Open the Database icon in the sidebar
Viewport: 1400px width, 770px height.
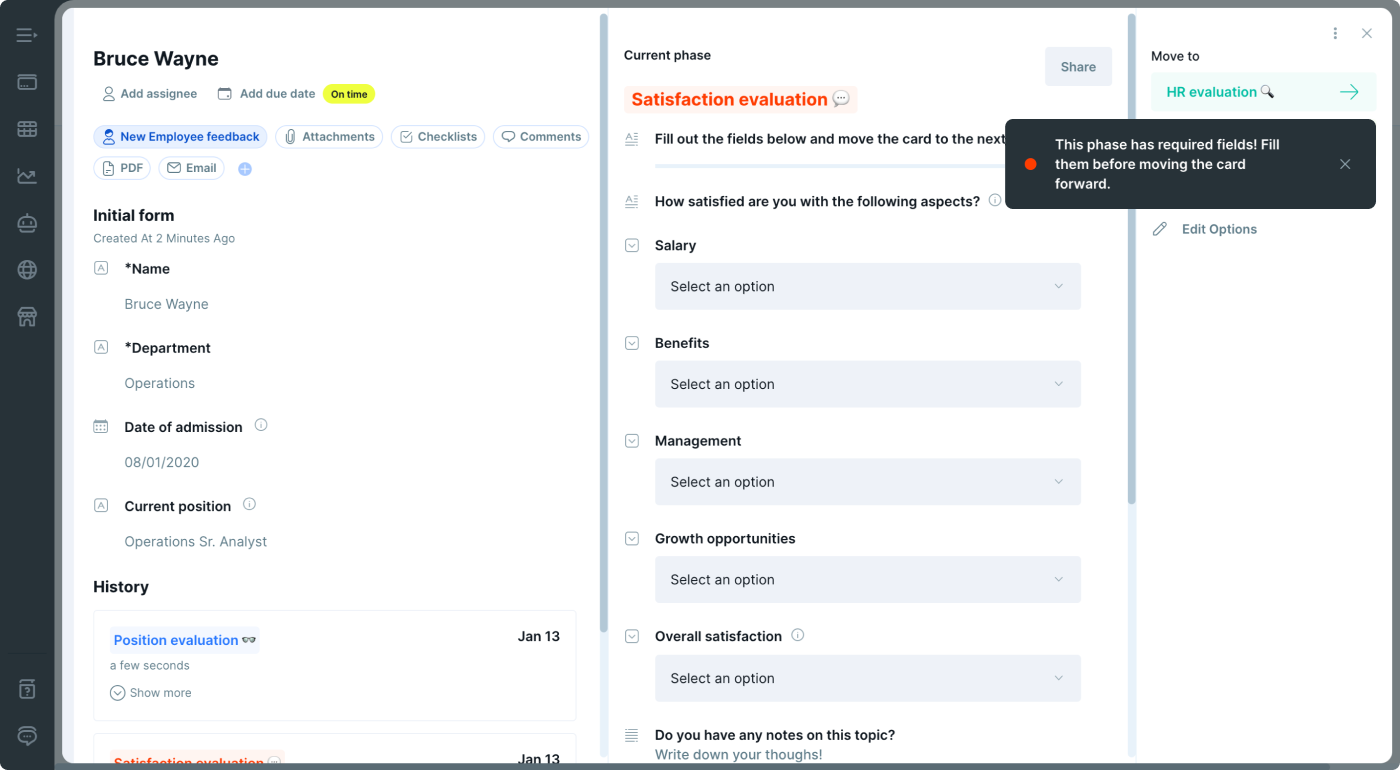(26, 129)
